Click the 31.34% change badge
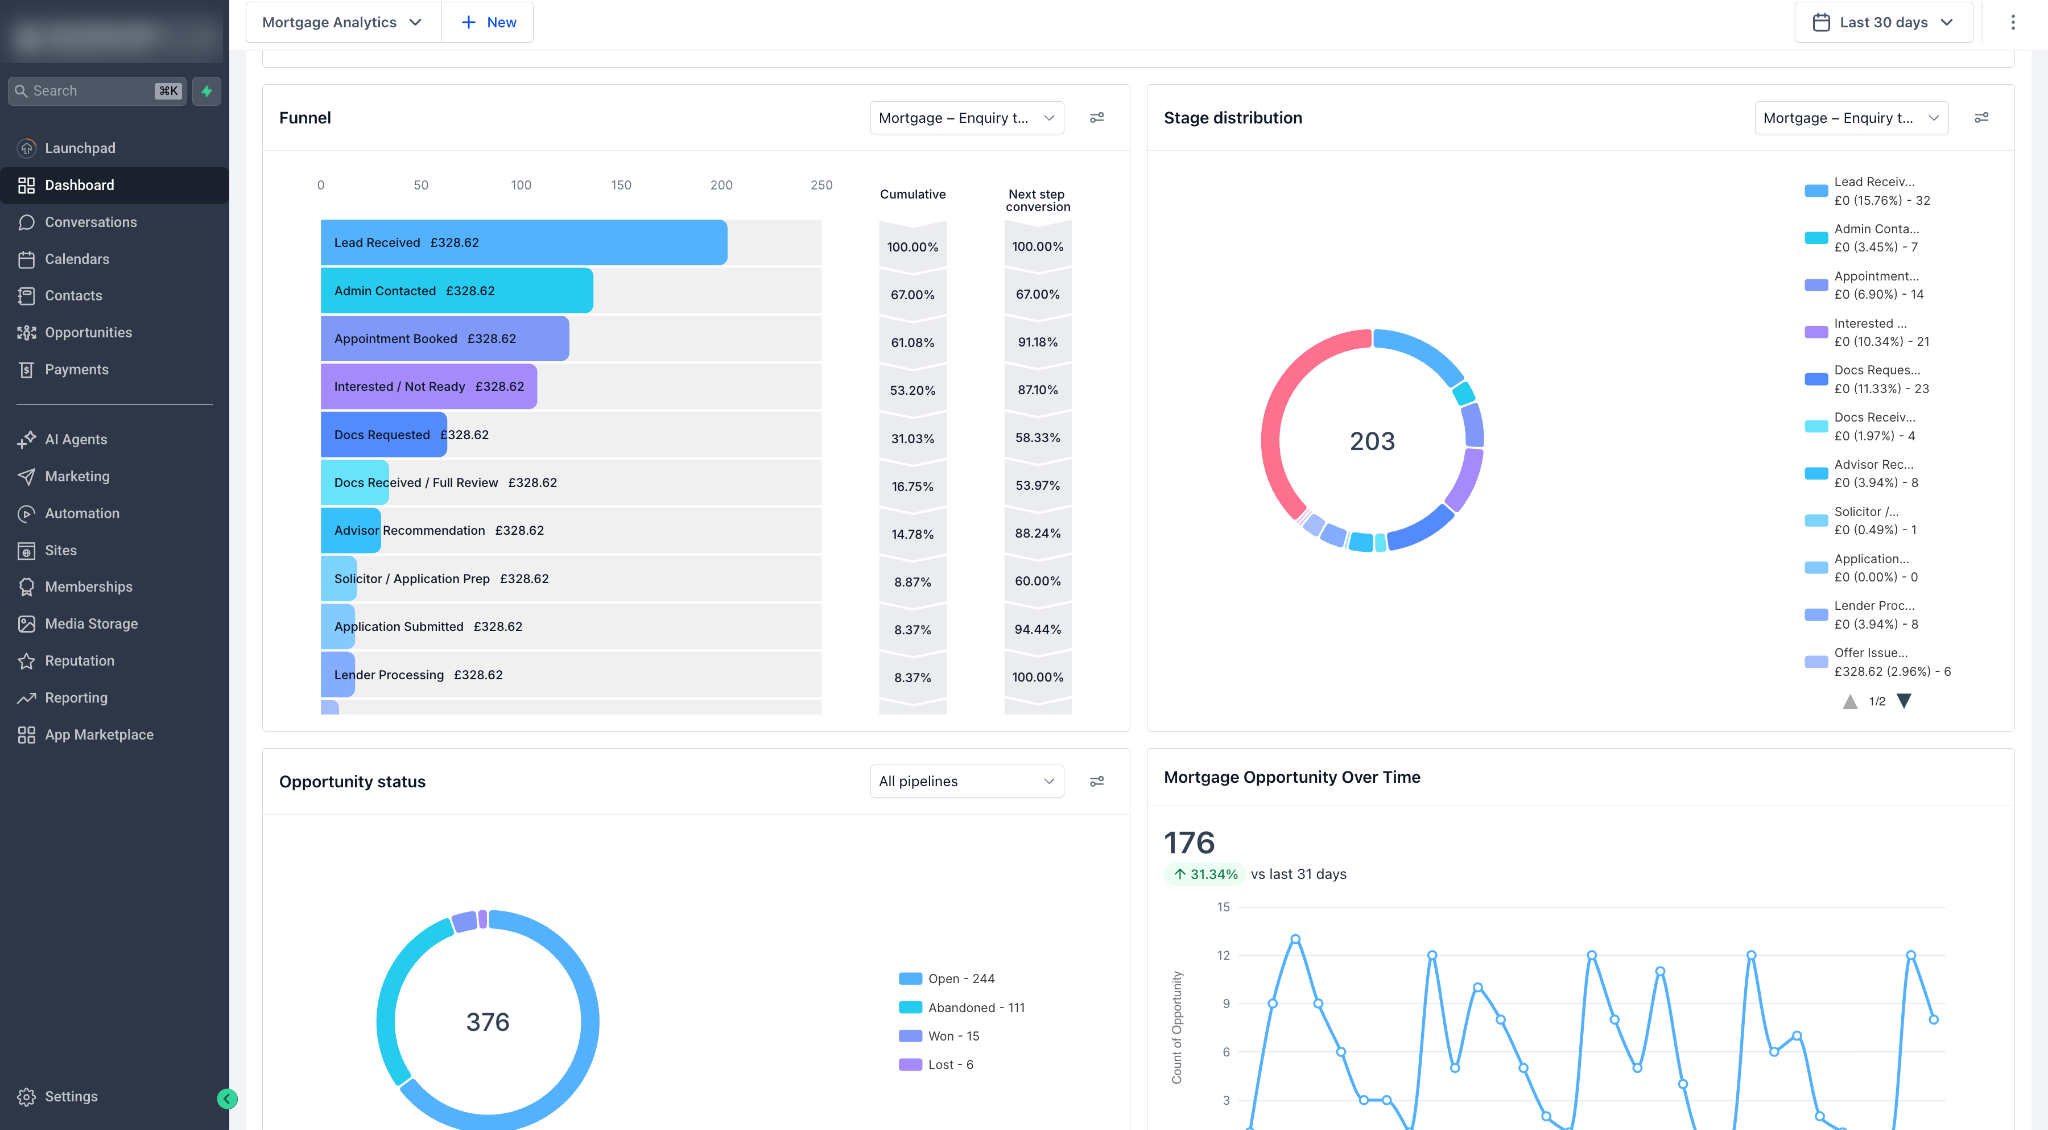2048x1130 pixels. [1205, 874]
